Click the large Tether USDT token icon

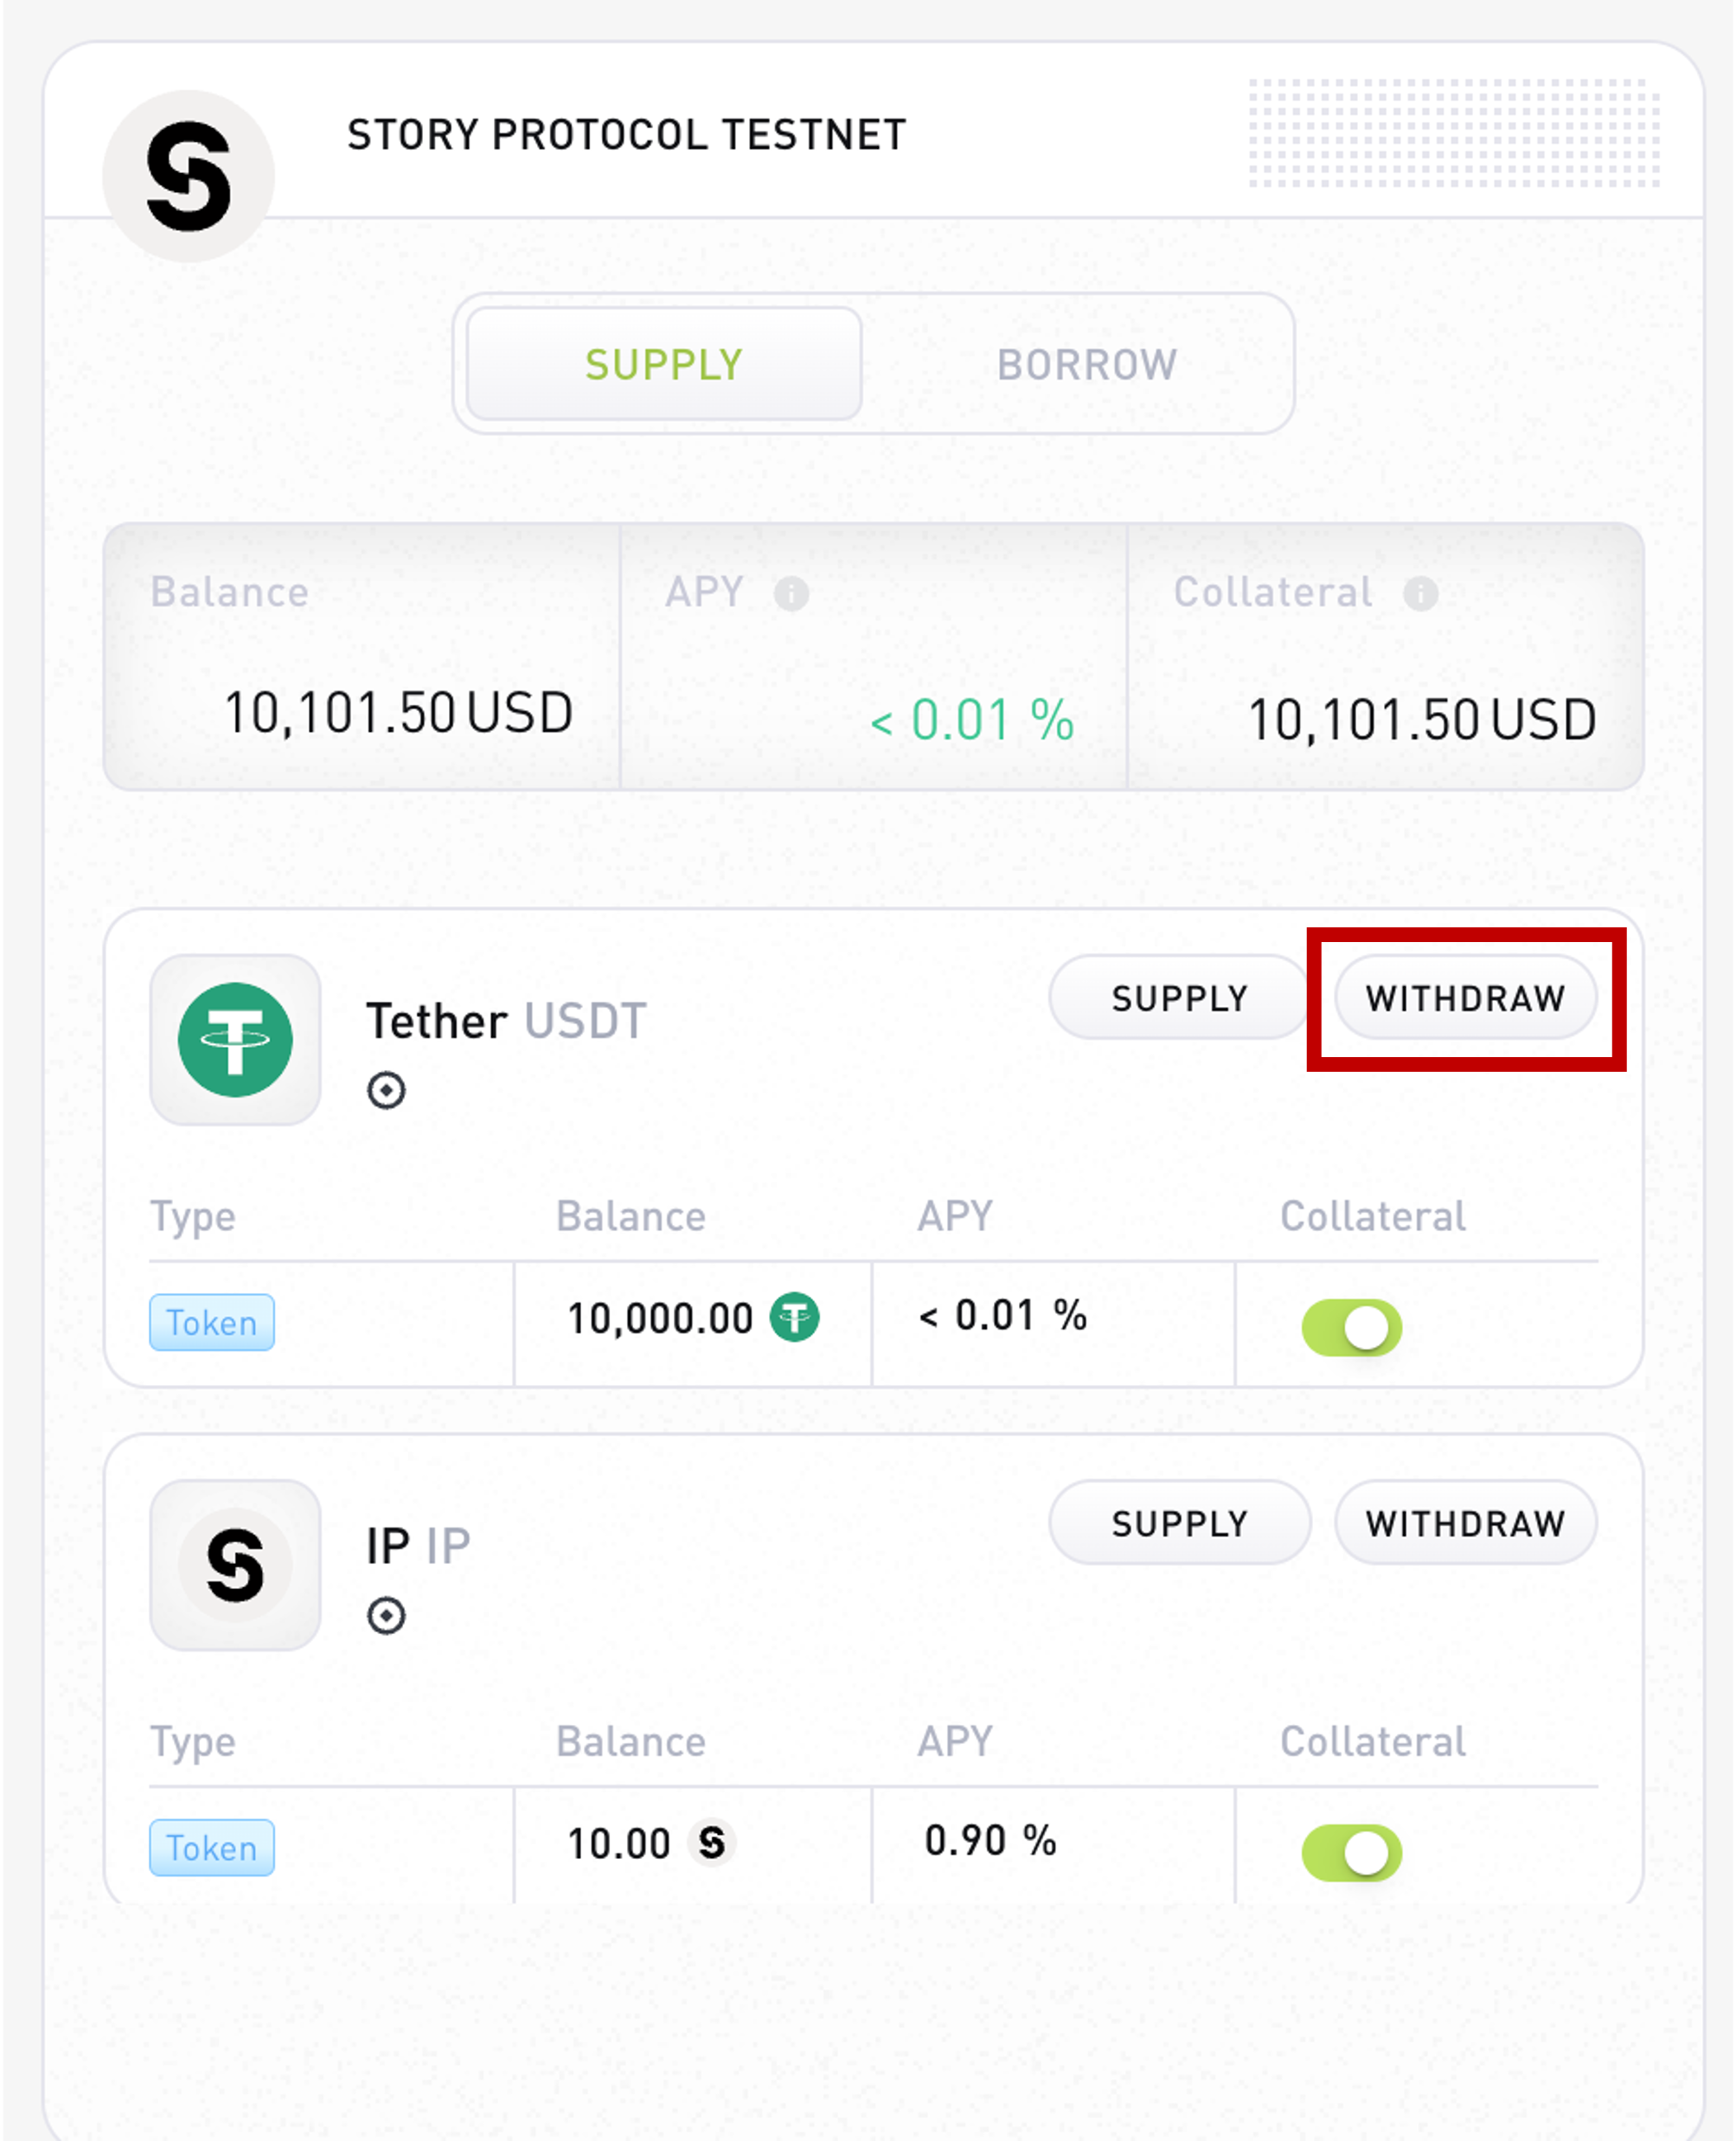point(235,1039)
